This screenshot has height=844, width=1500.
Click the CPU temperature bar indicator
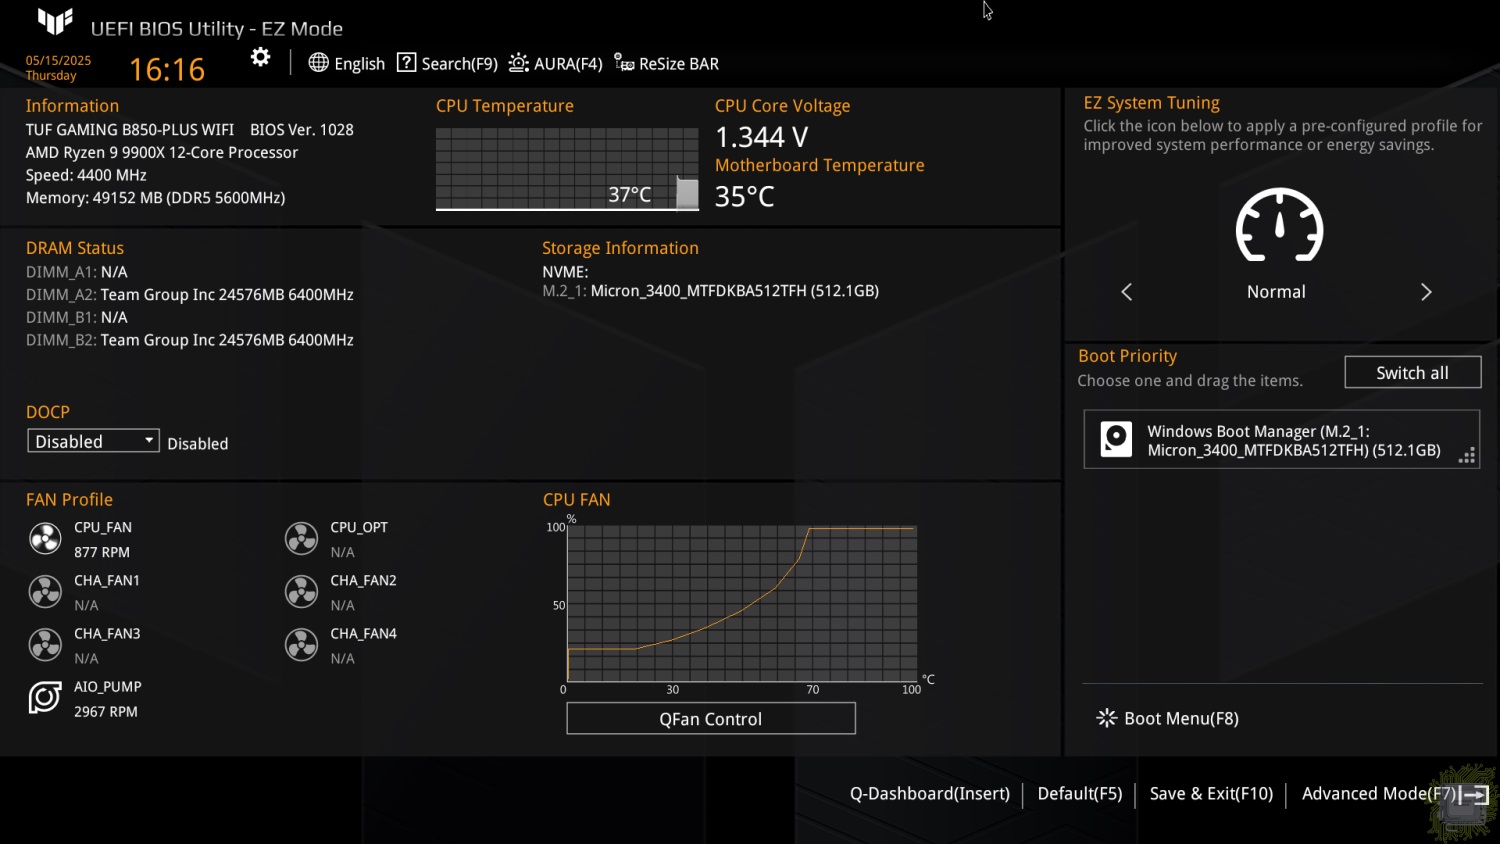tap(687, 193)
